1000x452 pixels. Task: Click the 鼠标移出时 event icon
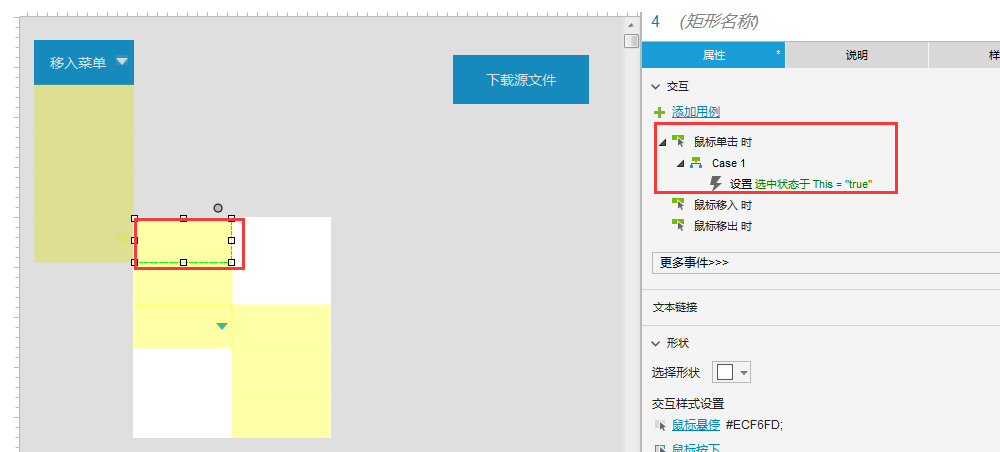679,226
